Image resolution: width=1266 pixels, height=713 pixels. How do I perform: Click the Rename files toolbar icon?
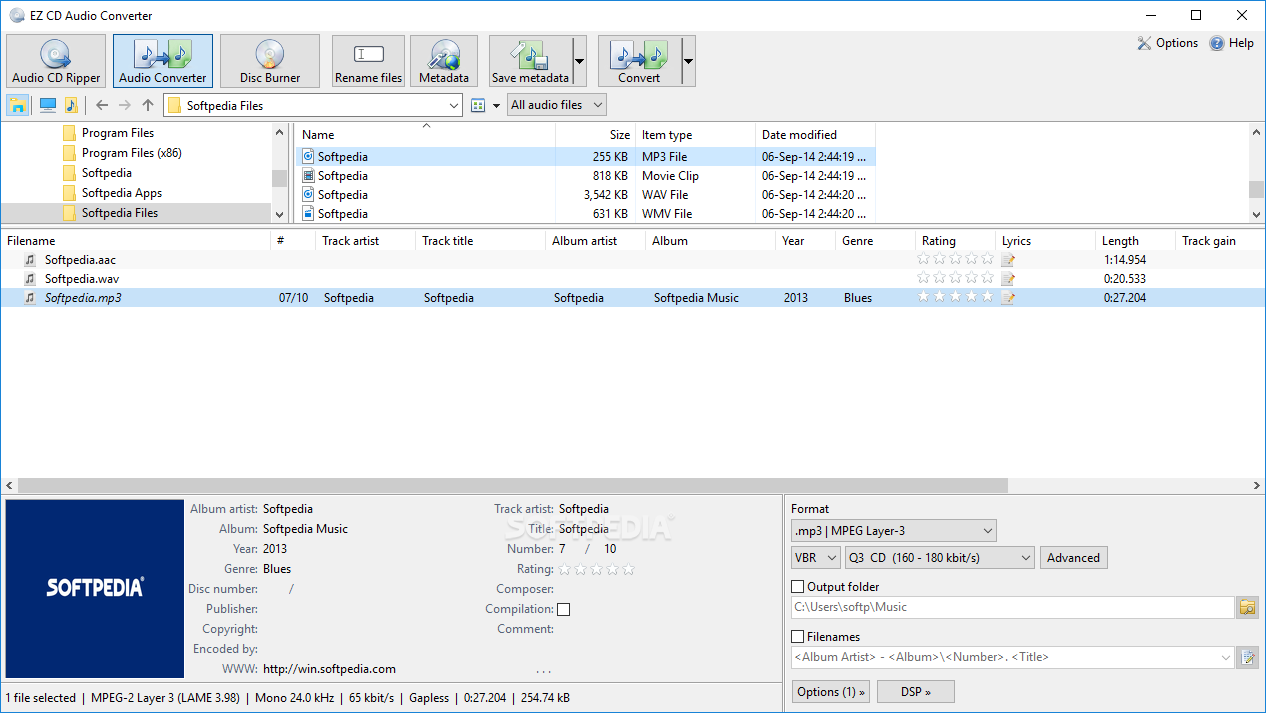(x=368, y=61)
